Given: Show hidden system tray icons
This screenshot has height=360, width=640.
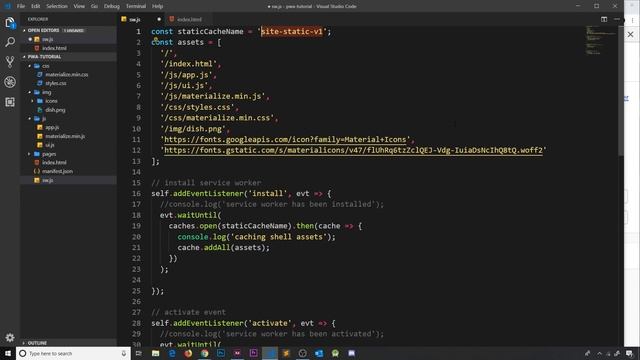Looking at the screenshot, I should pos(599,353).
